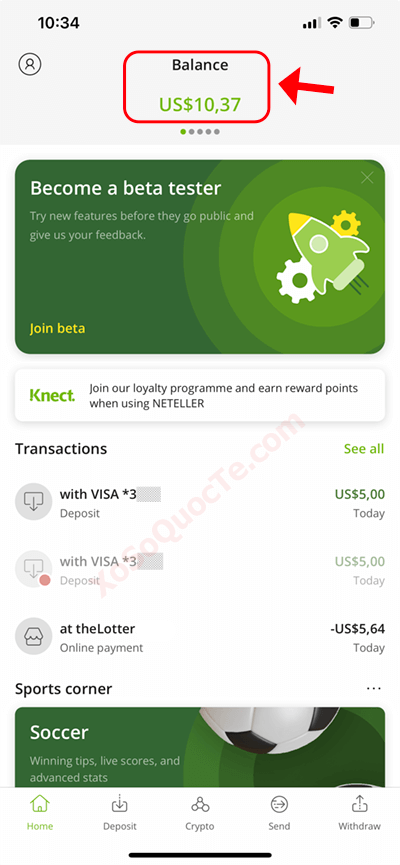Open theLotter online payment transaction
Viewport: 400px width, 865px height.
(x=200, y=637)
